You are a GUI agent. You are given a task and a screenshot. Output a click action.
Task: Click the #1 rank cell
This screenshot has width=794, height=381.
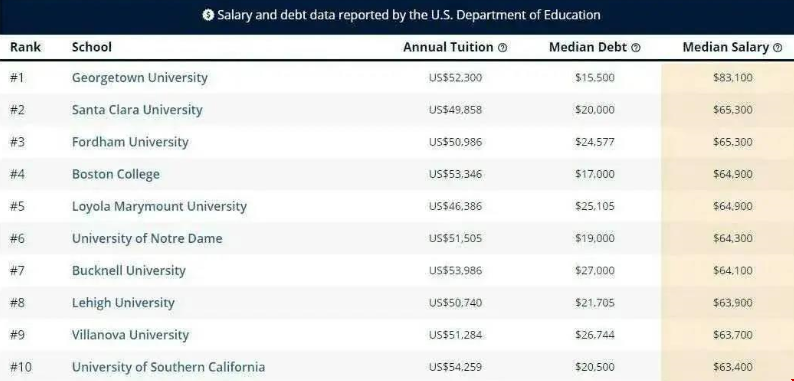(x=17, y=78)
